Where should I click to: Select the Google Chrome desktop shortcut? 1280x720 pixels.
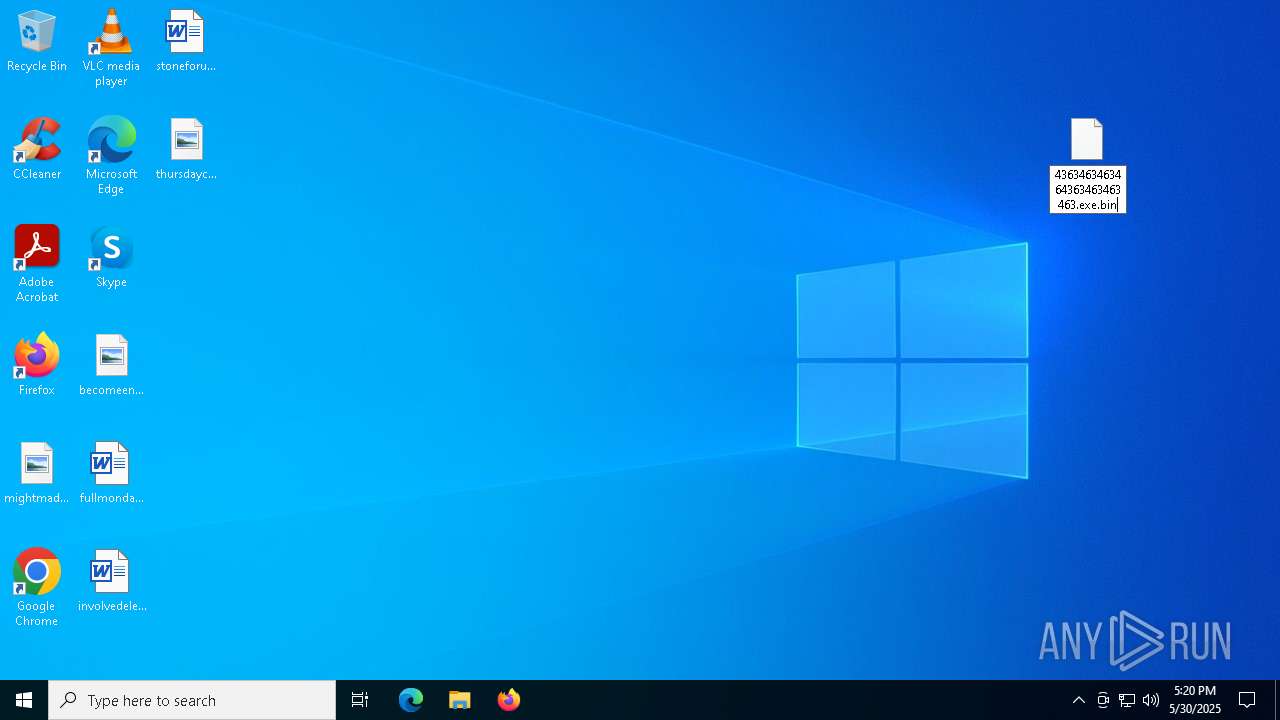37,587
